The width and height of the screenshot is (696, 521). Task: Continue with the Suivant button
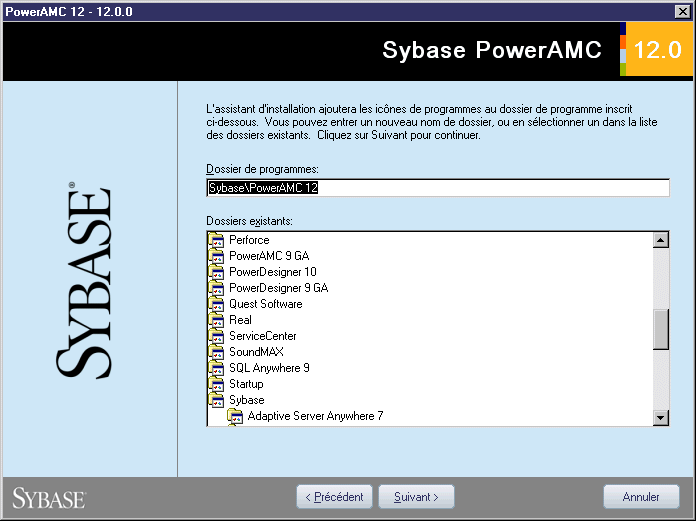click(x=416, y=497)
